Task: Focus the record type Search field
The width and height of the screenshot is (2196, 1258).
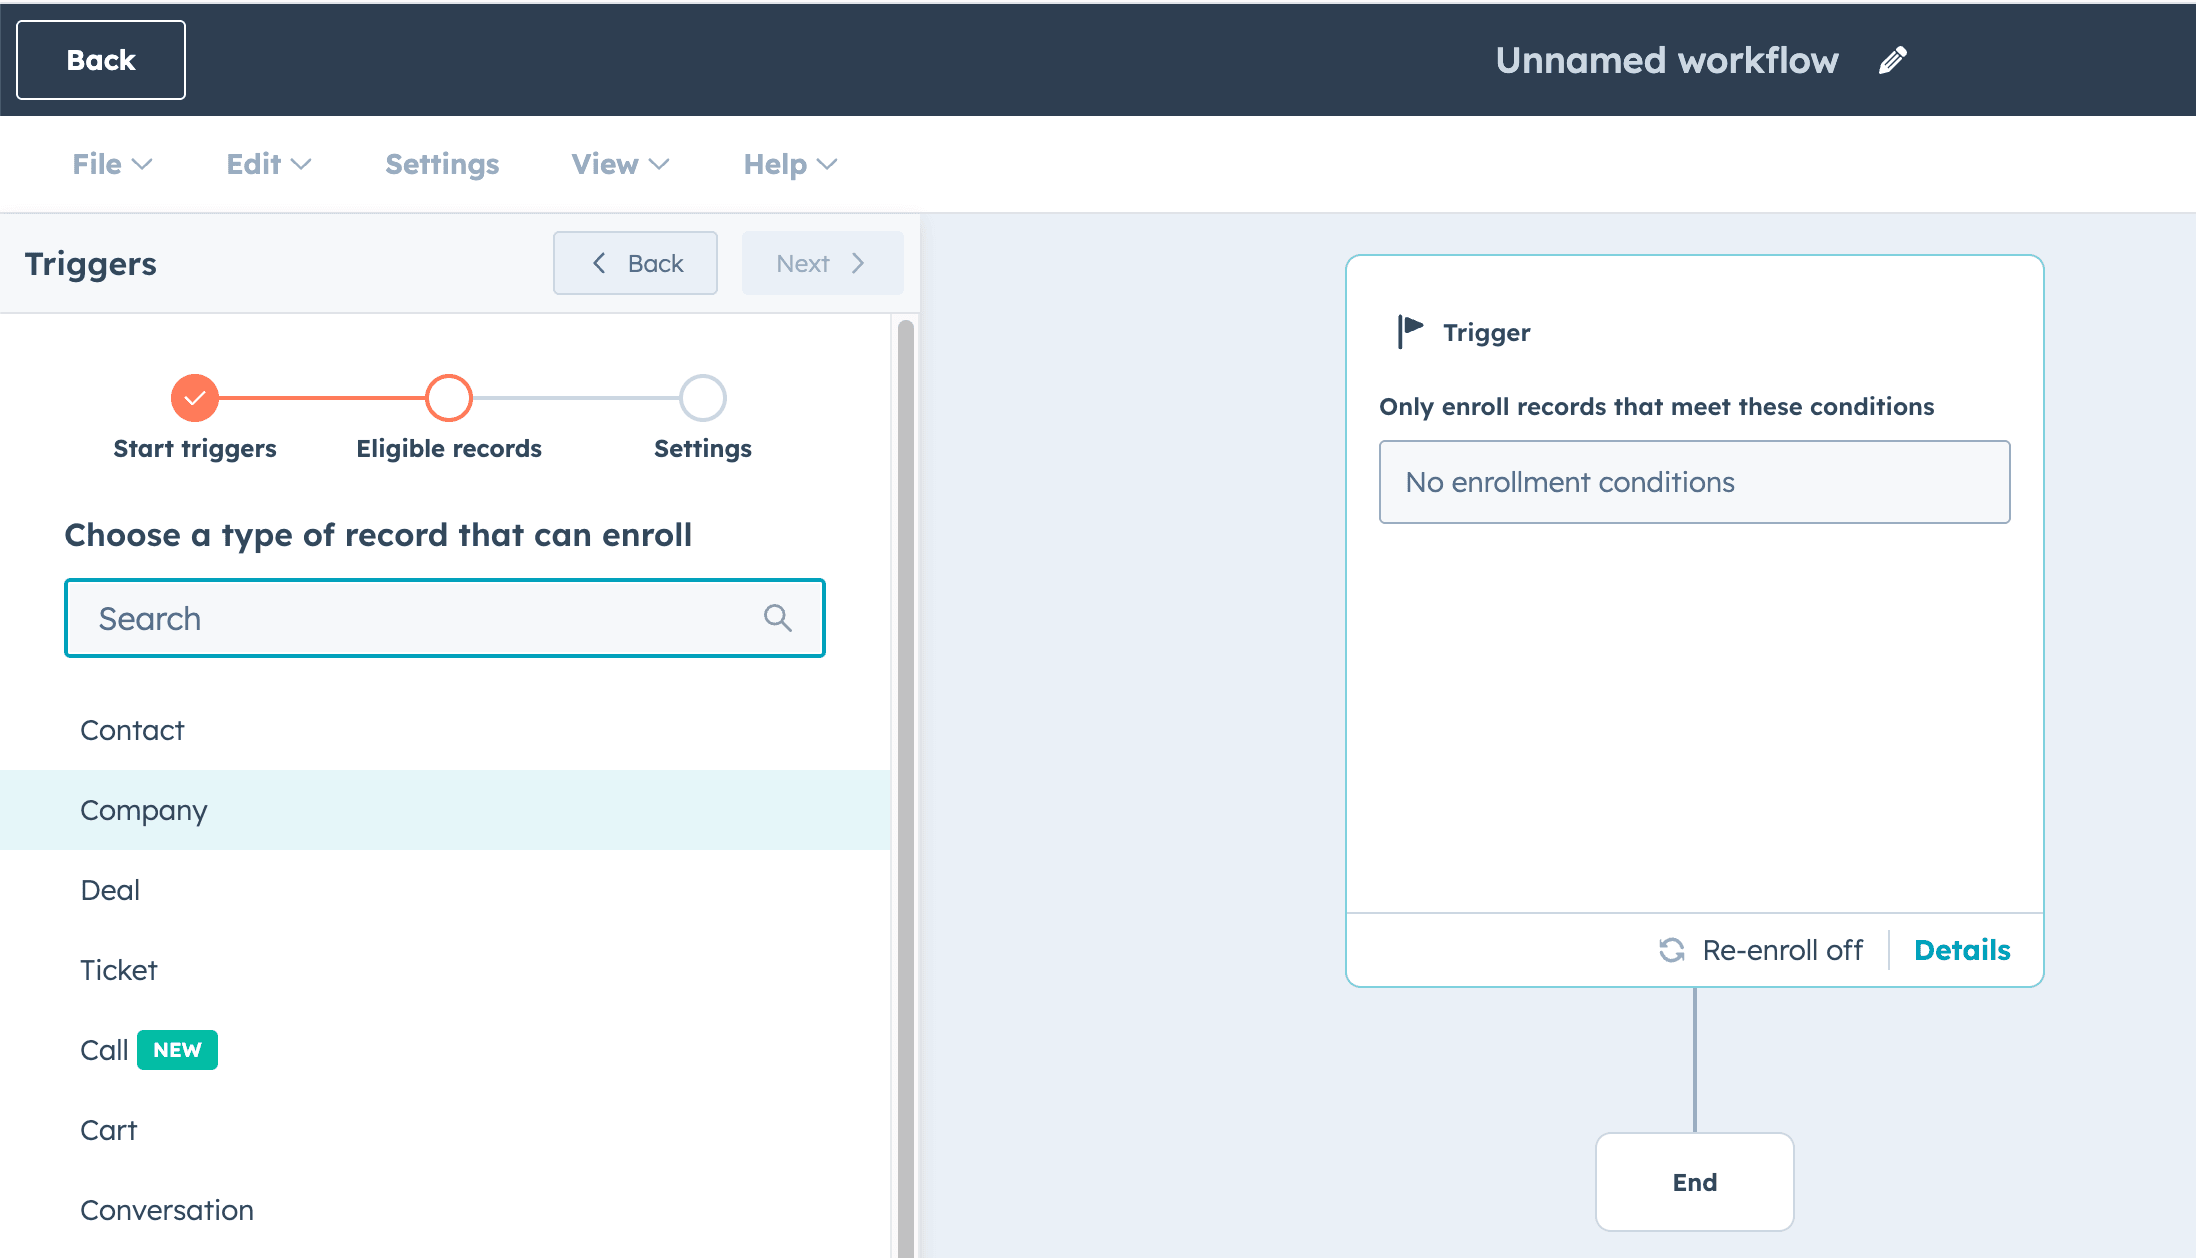Action: 420,618
